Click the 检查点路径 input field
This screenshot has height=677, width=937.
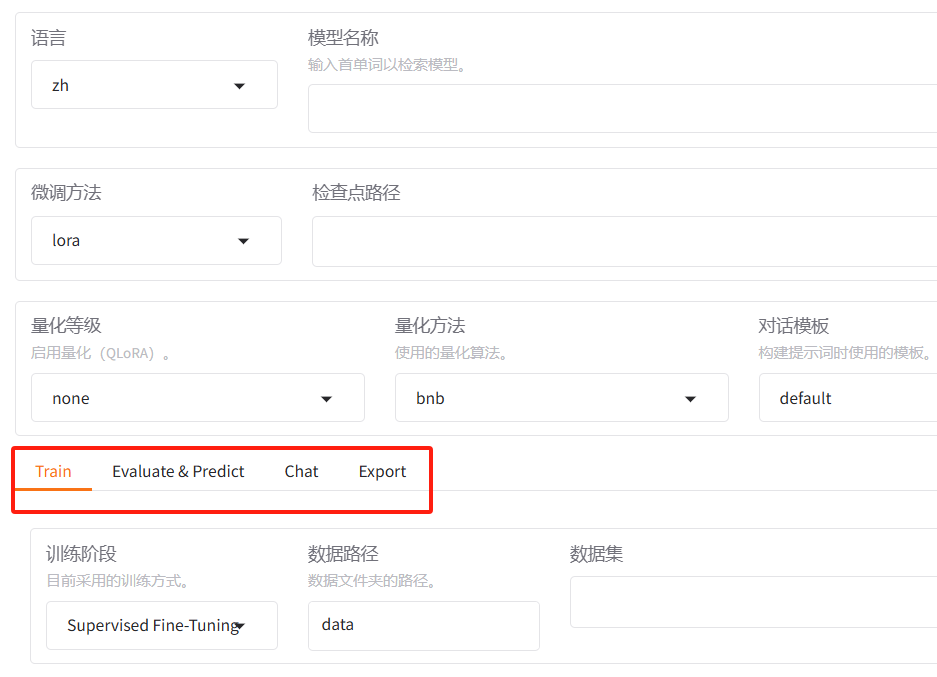[624, 241]
